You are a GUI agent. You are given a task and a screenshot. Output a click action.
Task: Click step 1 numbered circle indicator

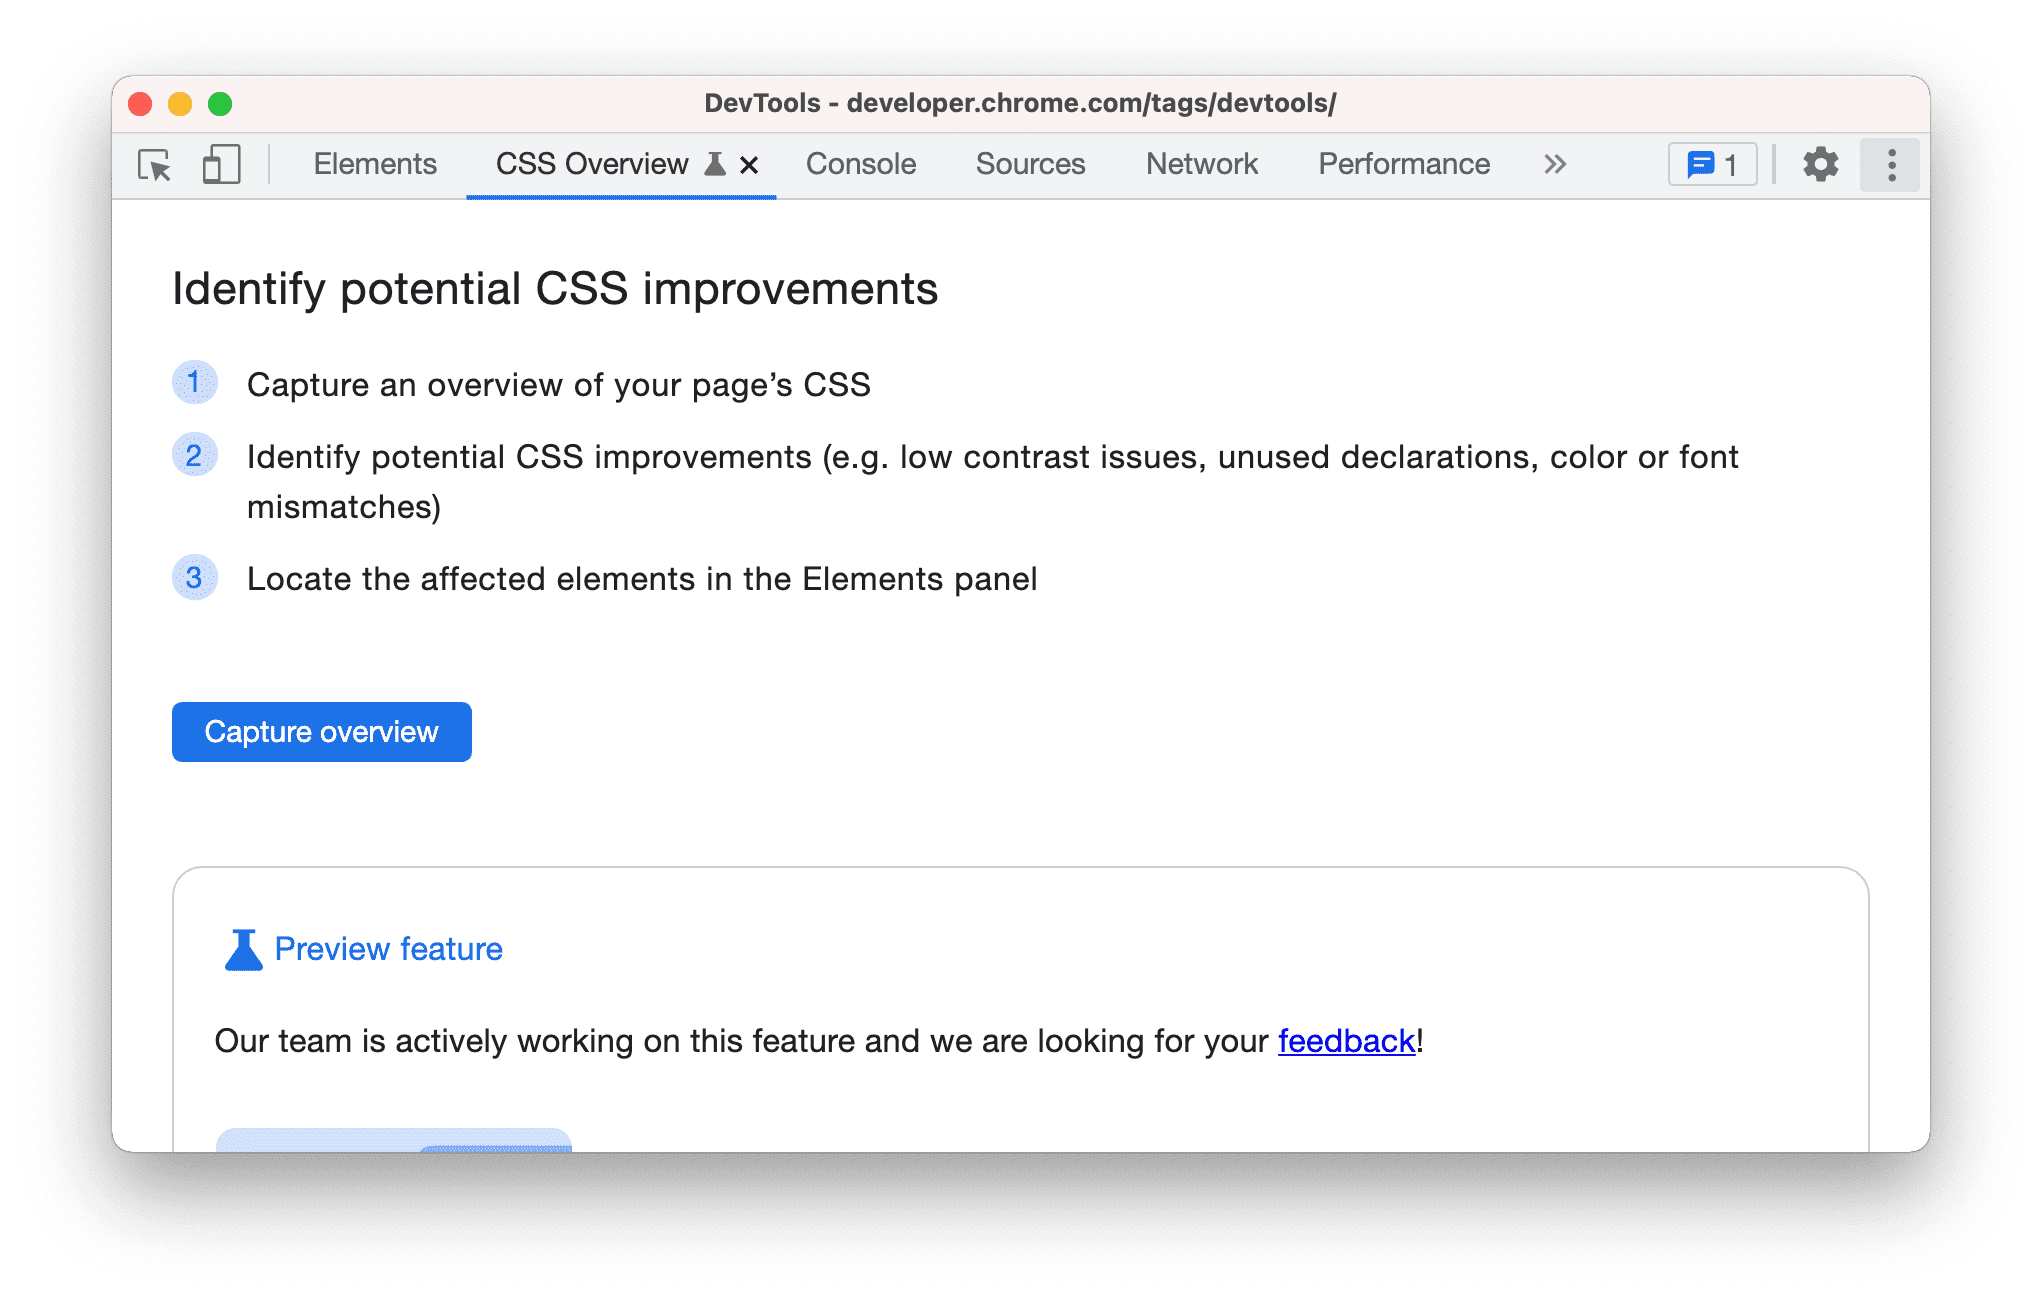pyautogui.click(x=195, y=383)
